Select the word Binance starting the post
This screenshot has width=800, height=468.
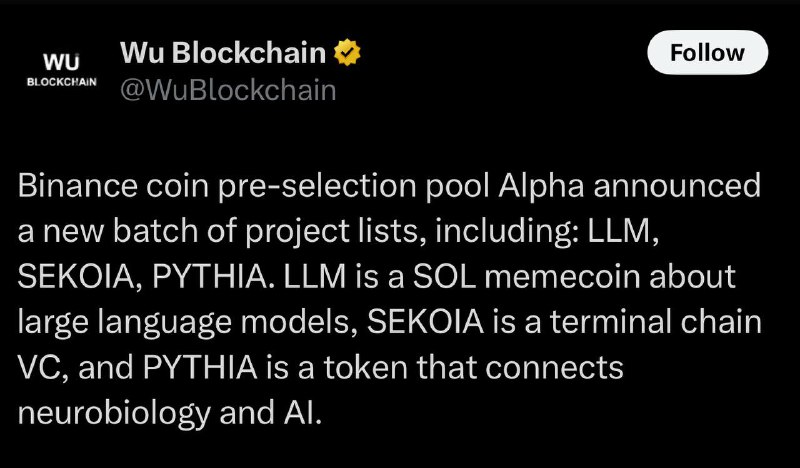coord(78,186)
